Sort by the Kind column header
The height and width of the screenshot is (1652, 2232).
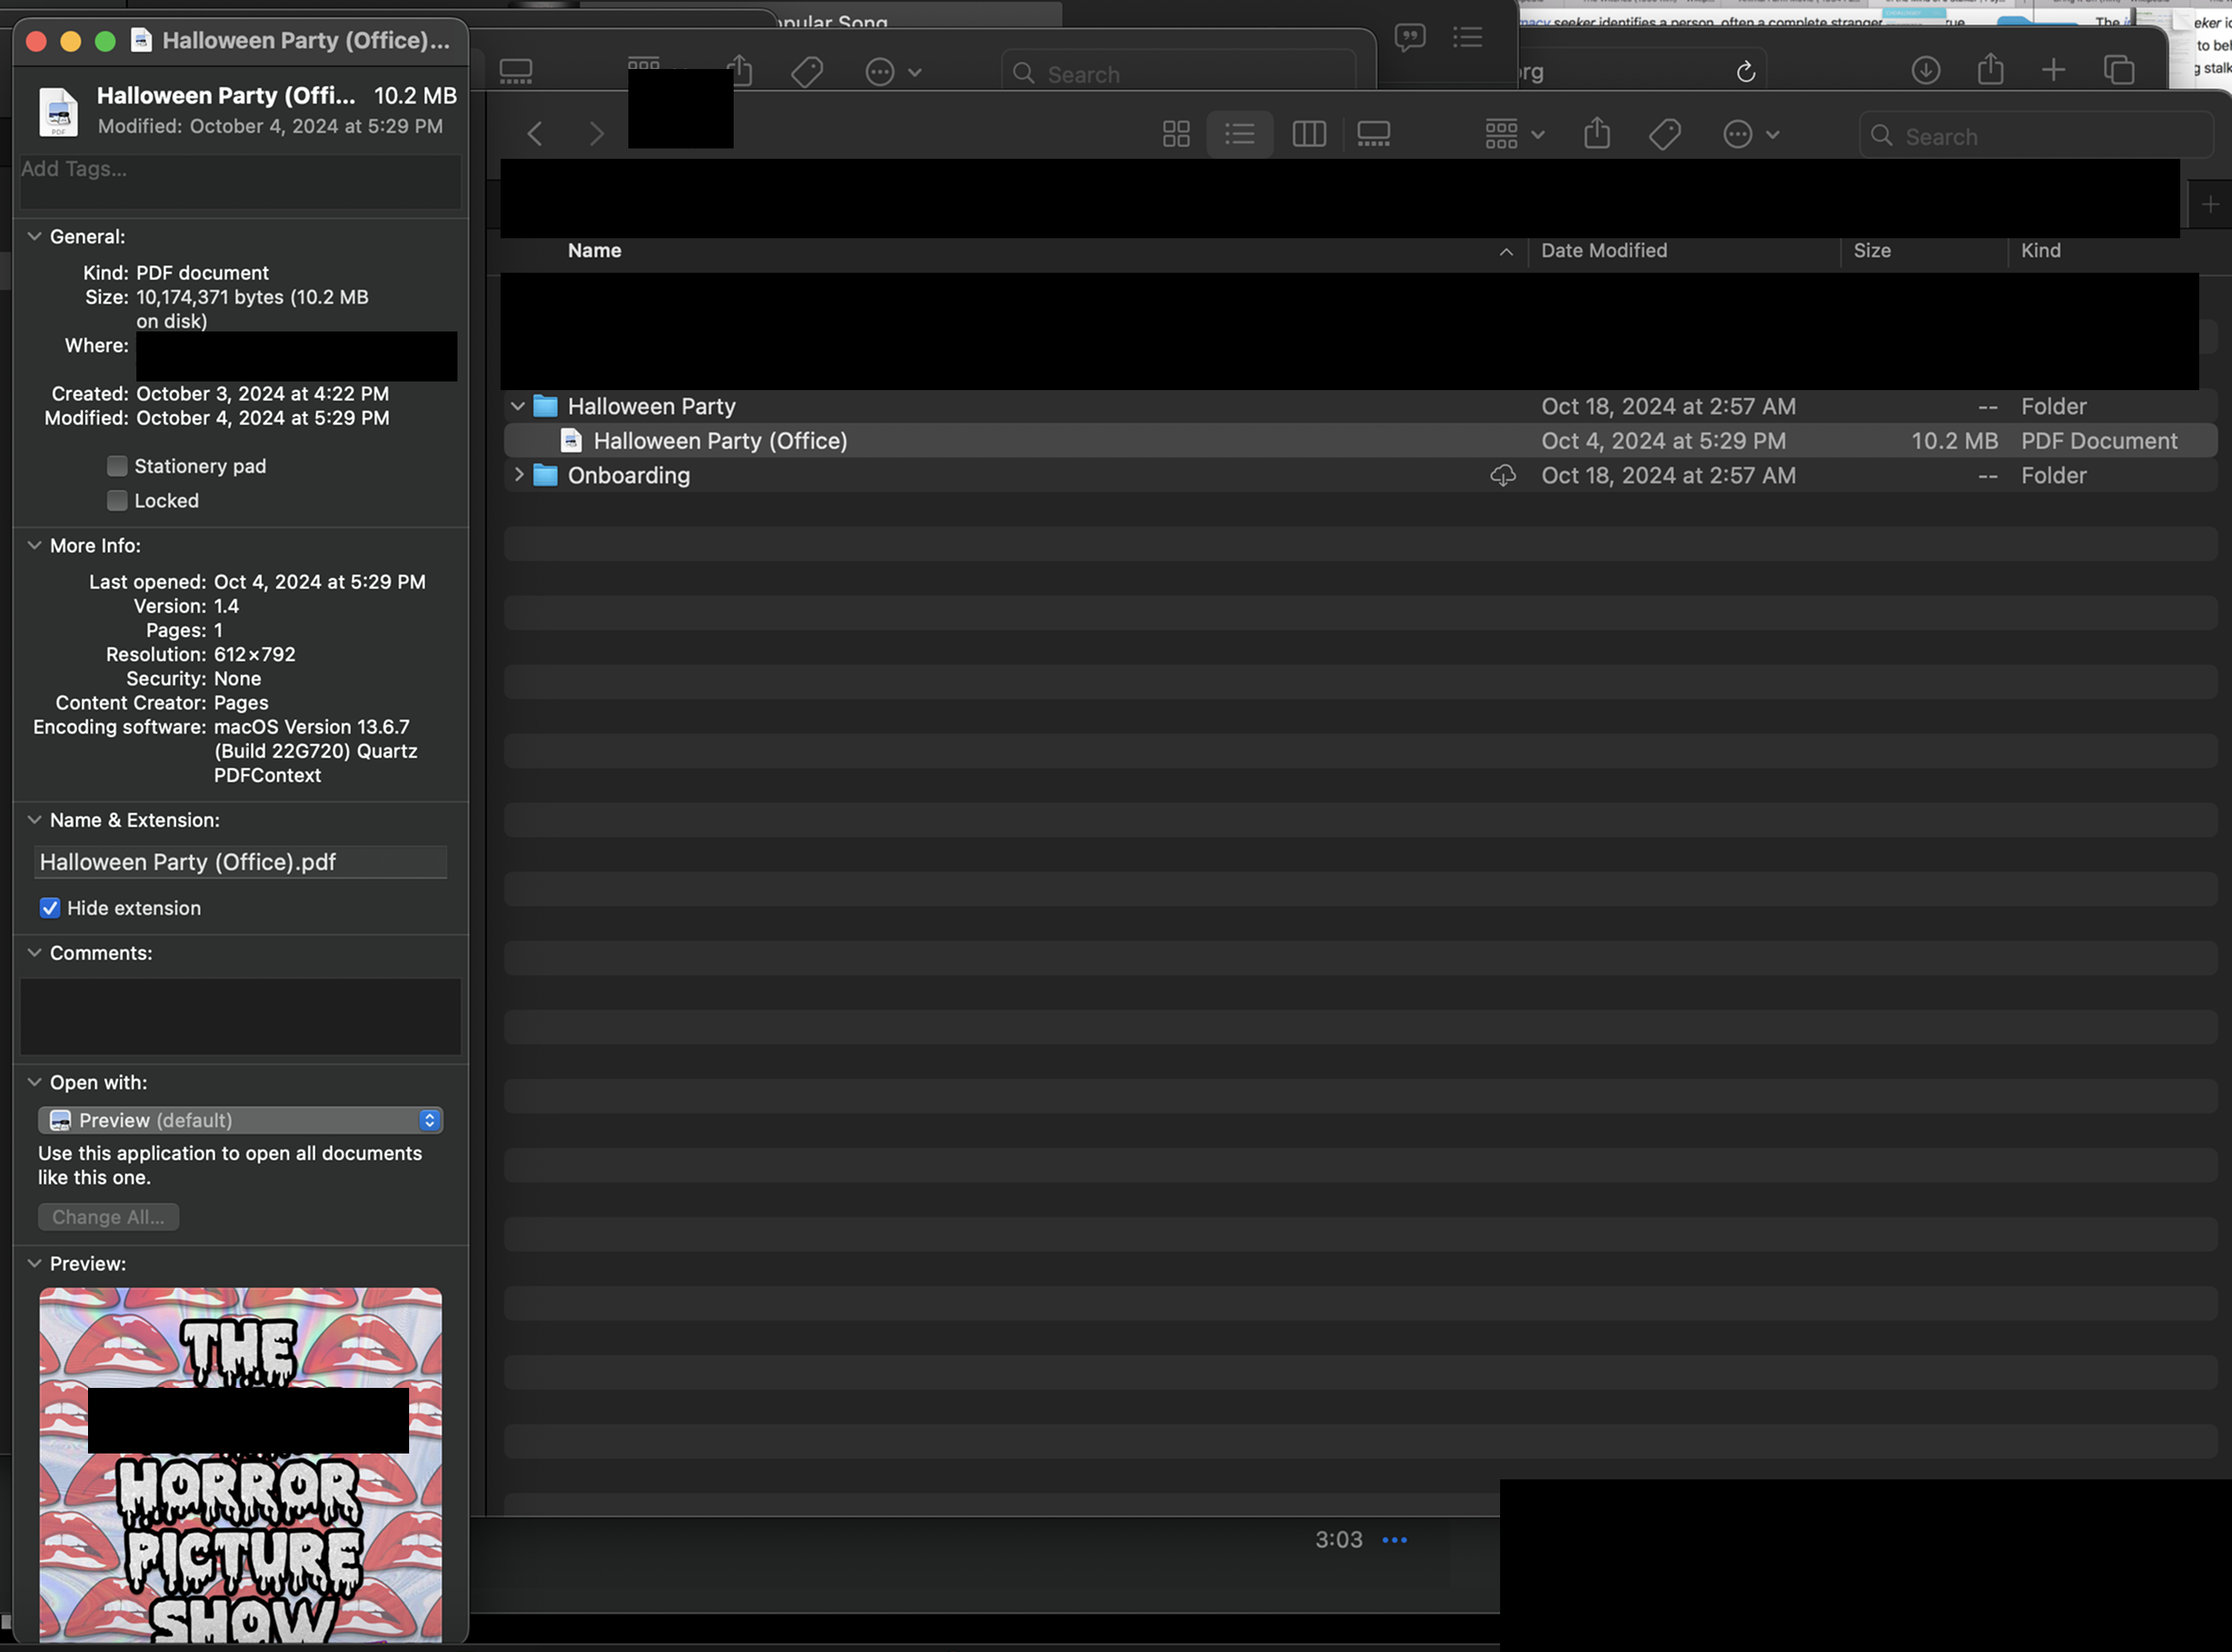pos(2040,251)
